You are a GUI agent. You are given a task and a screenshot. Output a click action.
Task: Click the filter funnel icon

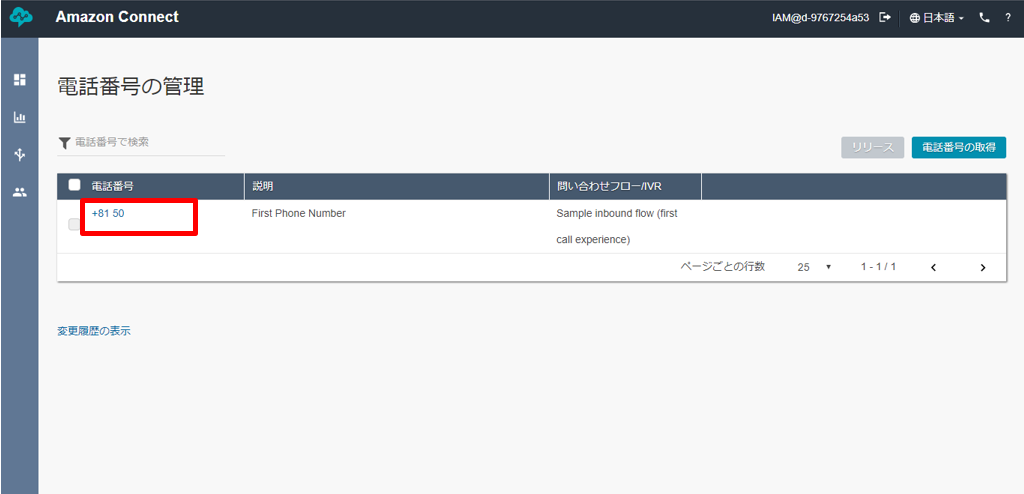click(x=64, y=142)
